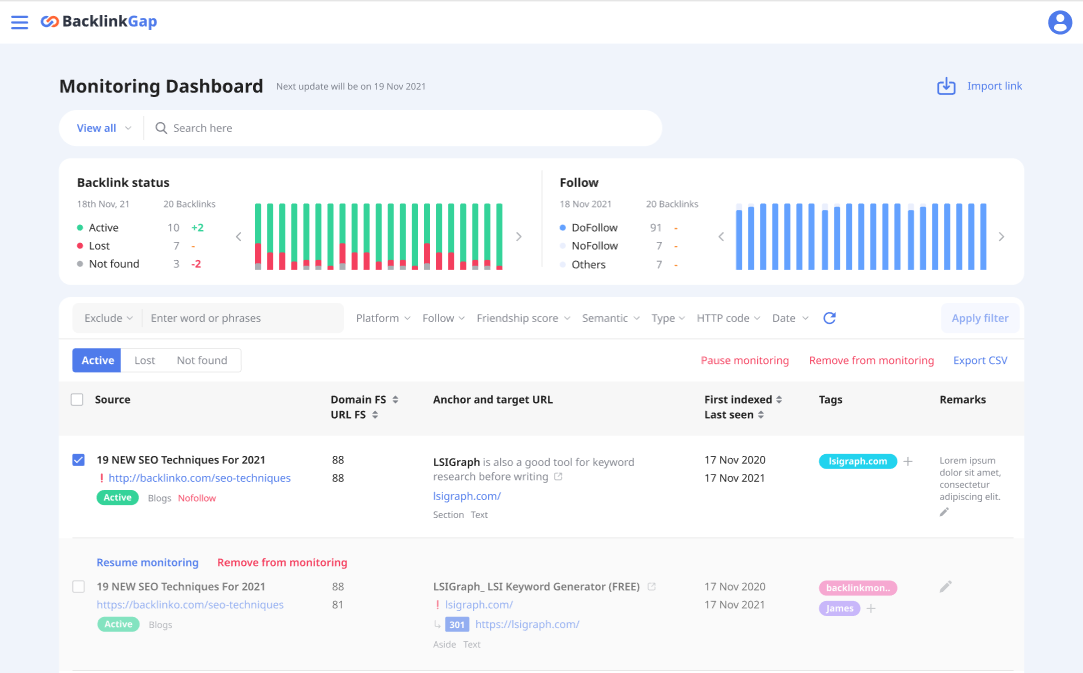Click red warning mark before backlinko.com URL
The width and height of the screenshot is (1083, 673).
(102, 478)
